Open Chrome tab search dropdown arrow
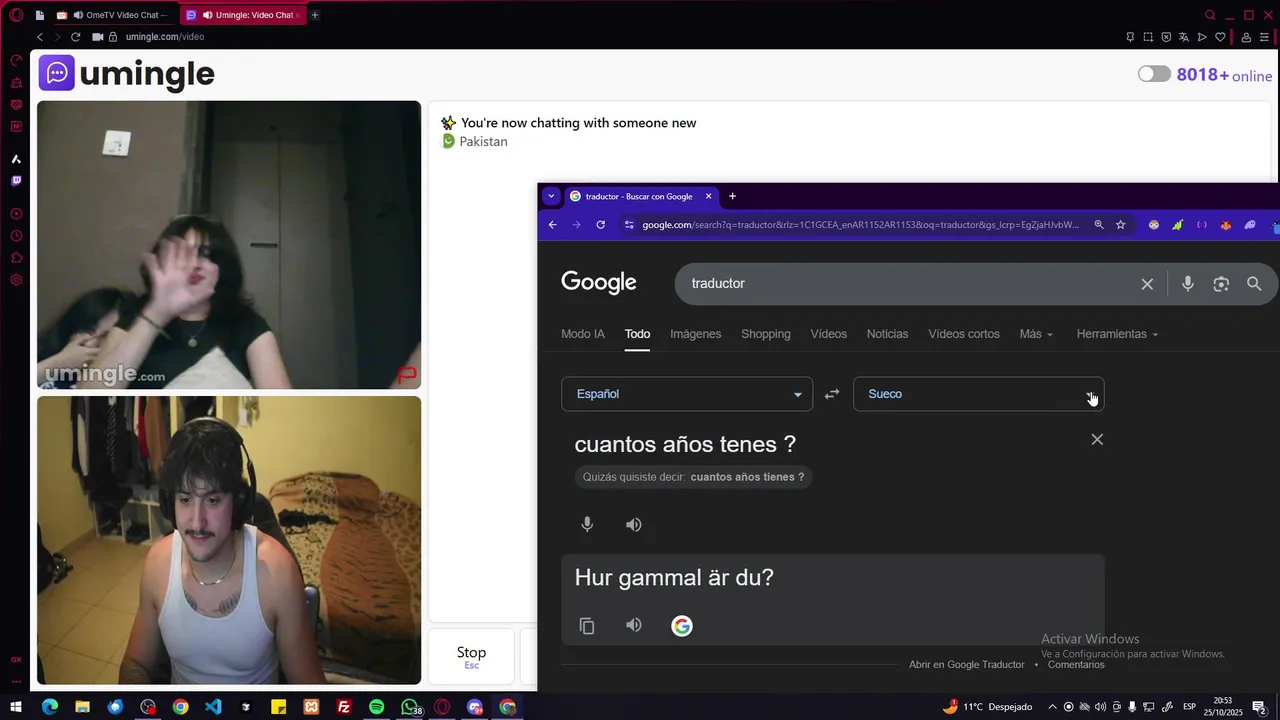Screen dimensions: 1280x720 coord(551,196)
